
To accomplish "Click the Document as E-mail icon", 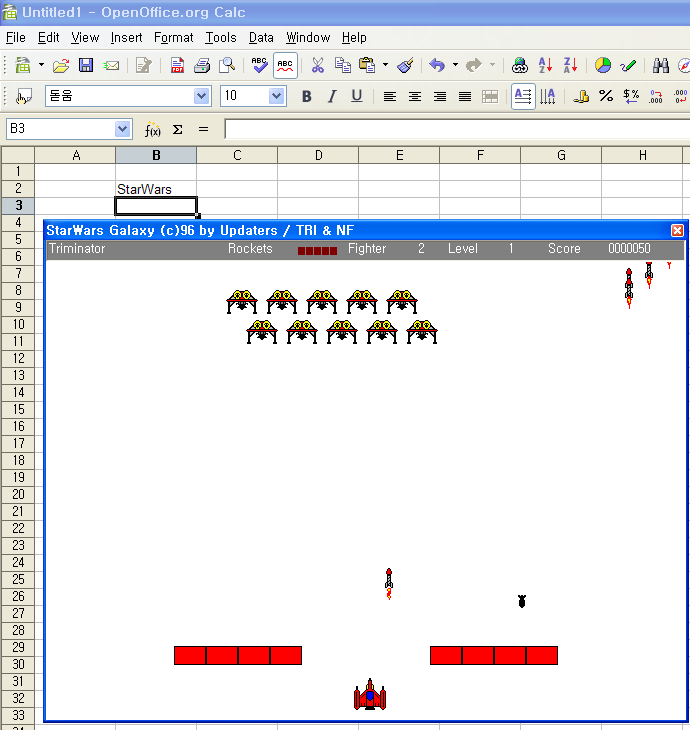I will point(111,65).
